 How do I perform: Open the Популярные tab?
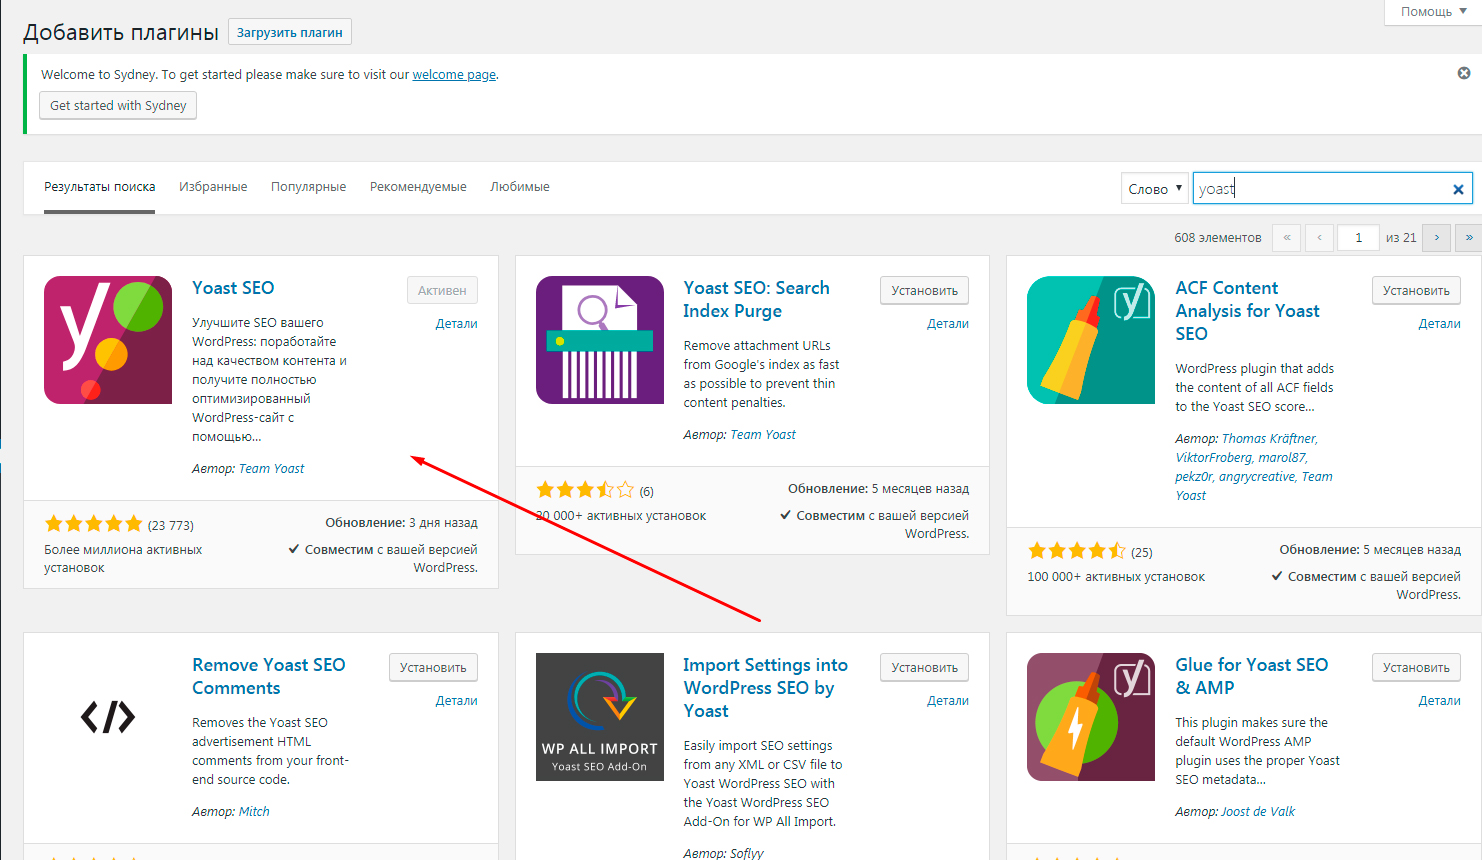[308, 187]
